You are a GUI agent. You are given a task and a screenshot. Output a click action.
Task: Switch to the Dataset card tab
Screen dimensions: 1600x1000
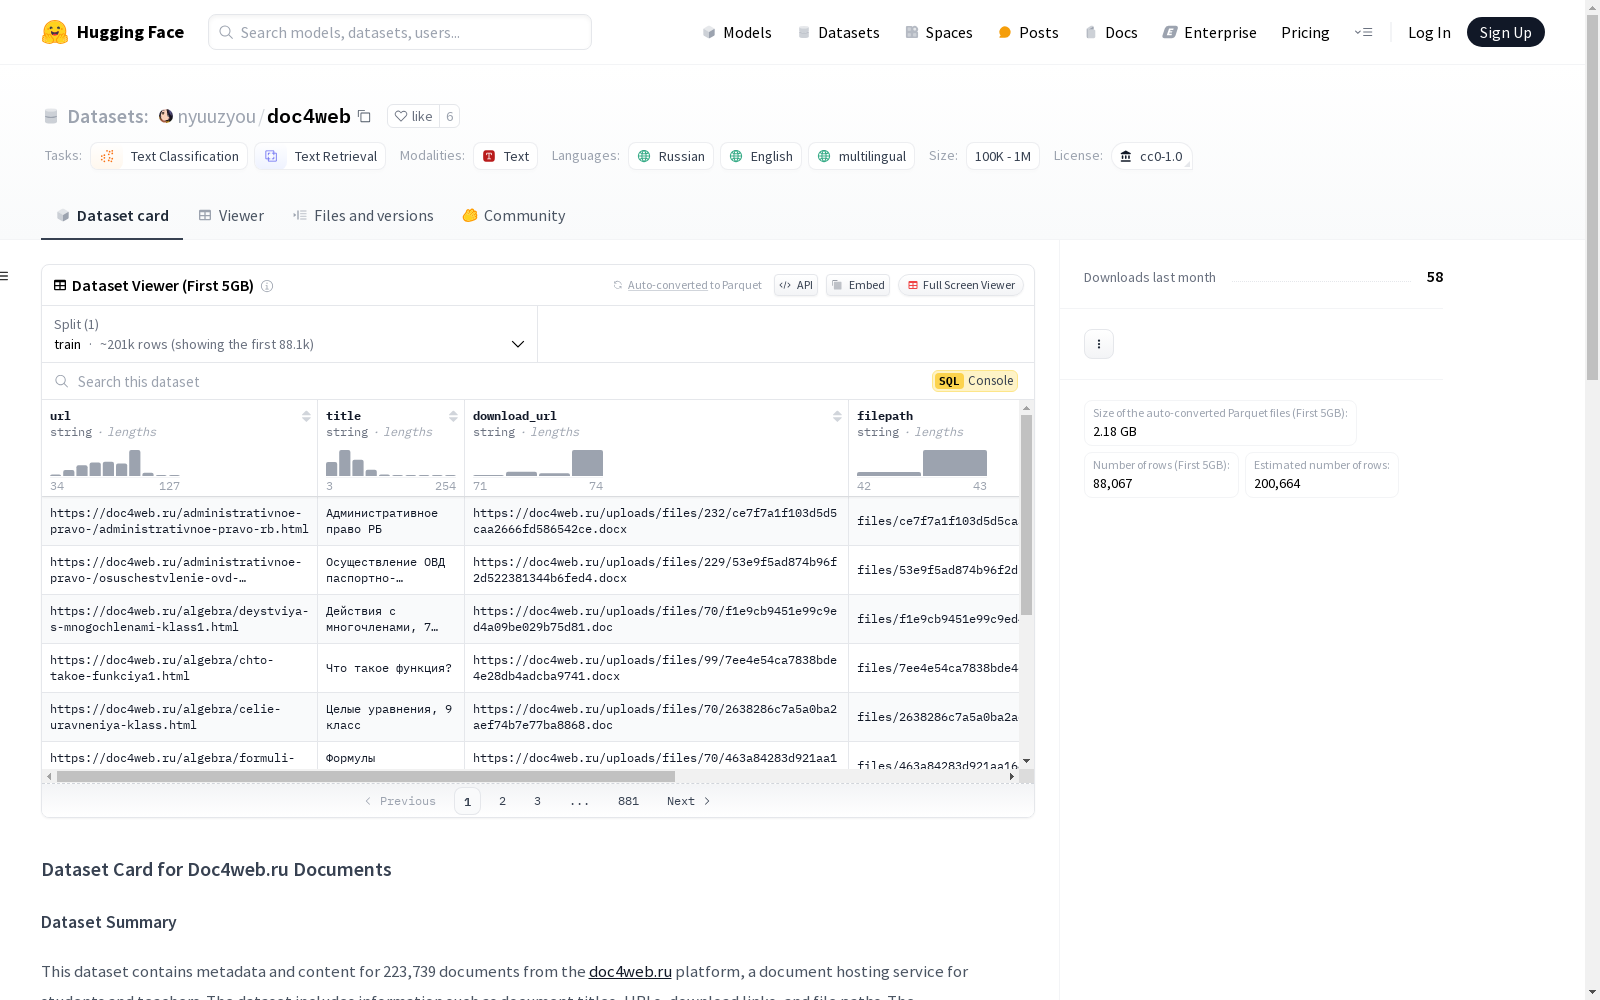[112, 216]
